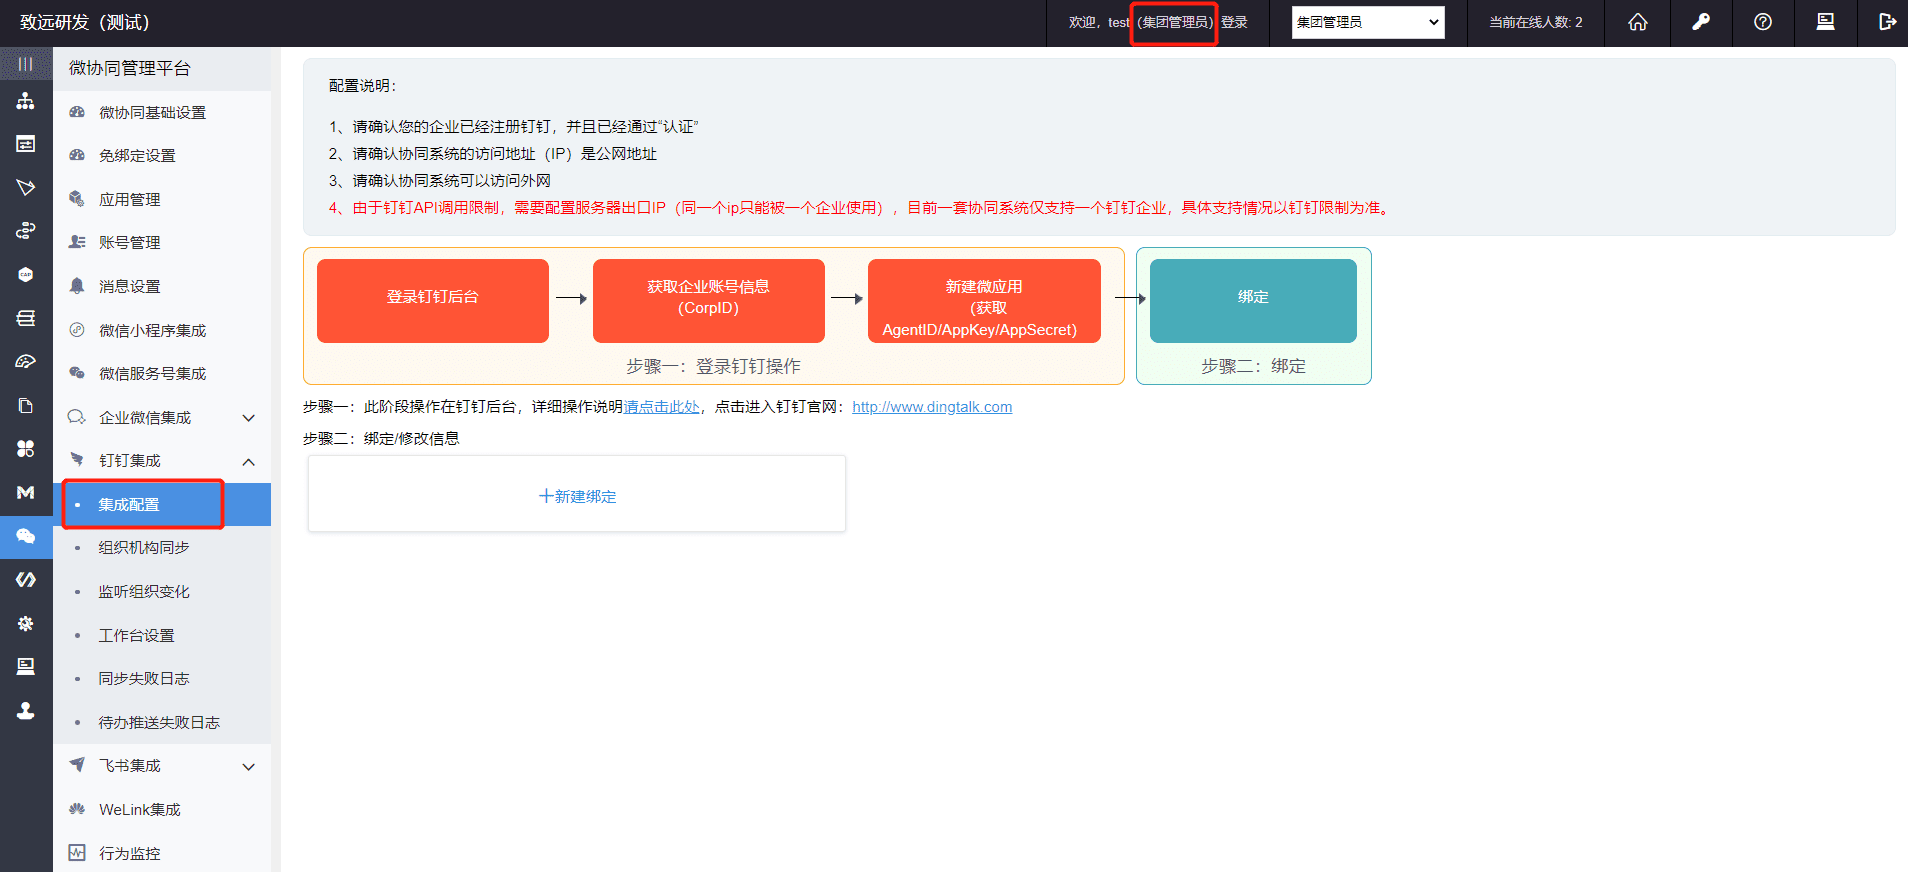Viewport: 1908px width, 872px height.
Task: Open the chat bubbles rail icon
Action: [26, 536]
